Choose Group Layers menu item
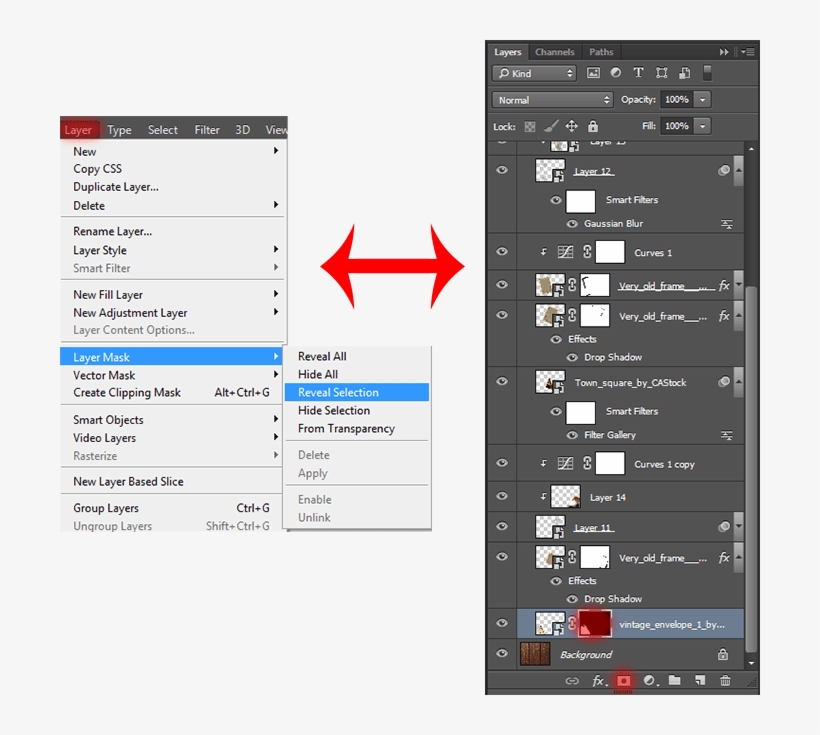 coord(172,508)
